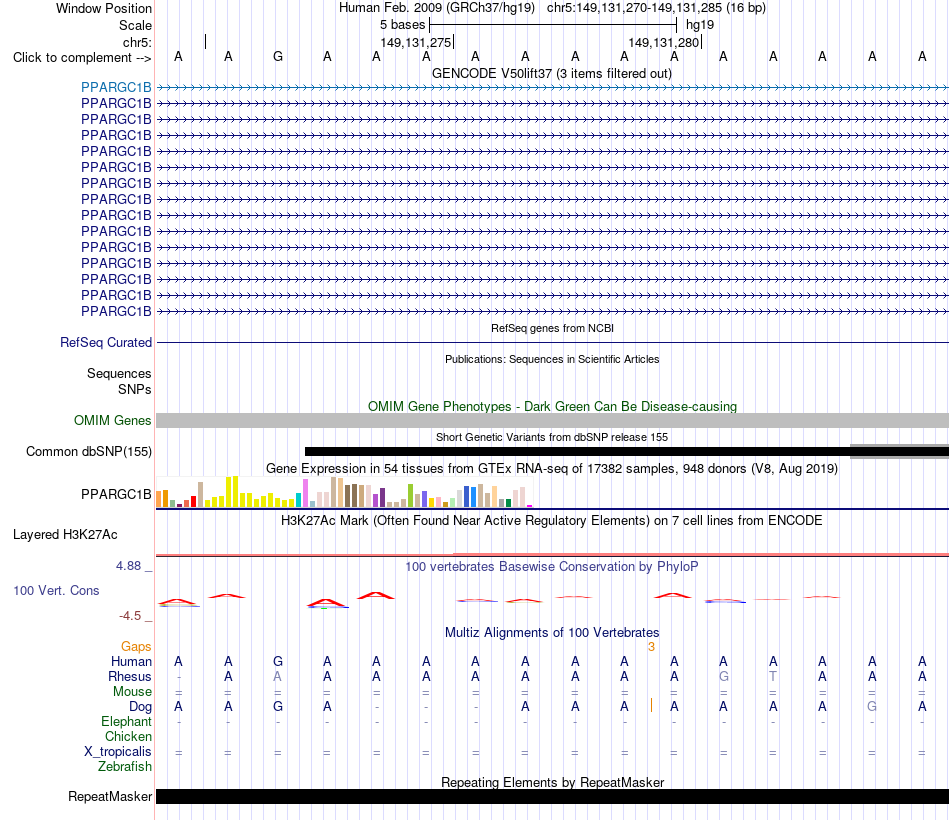Click the Publications track title text
950x820 pixels.
pos(552,359)
